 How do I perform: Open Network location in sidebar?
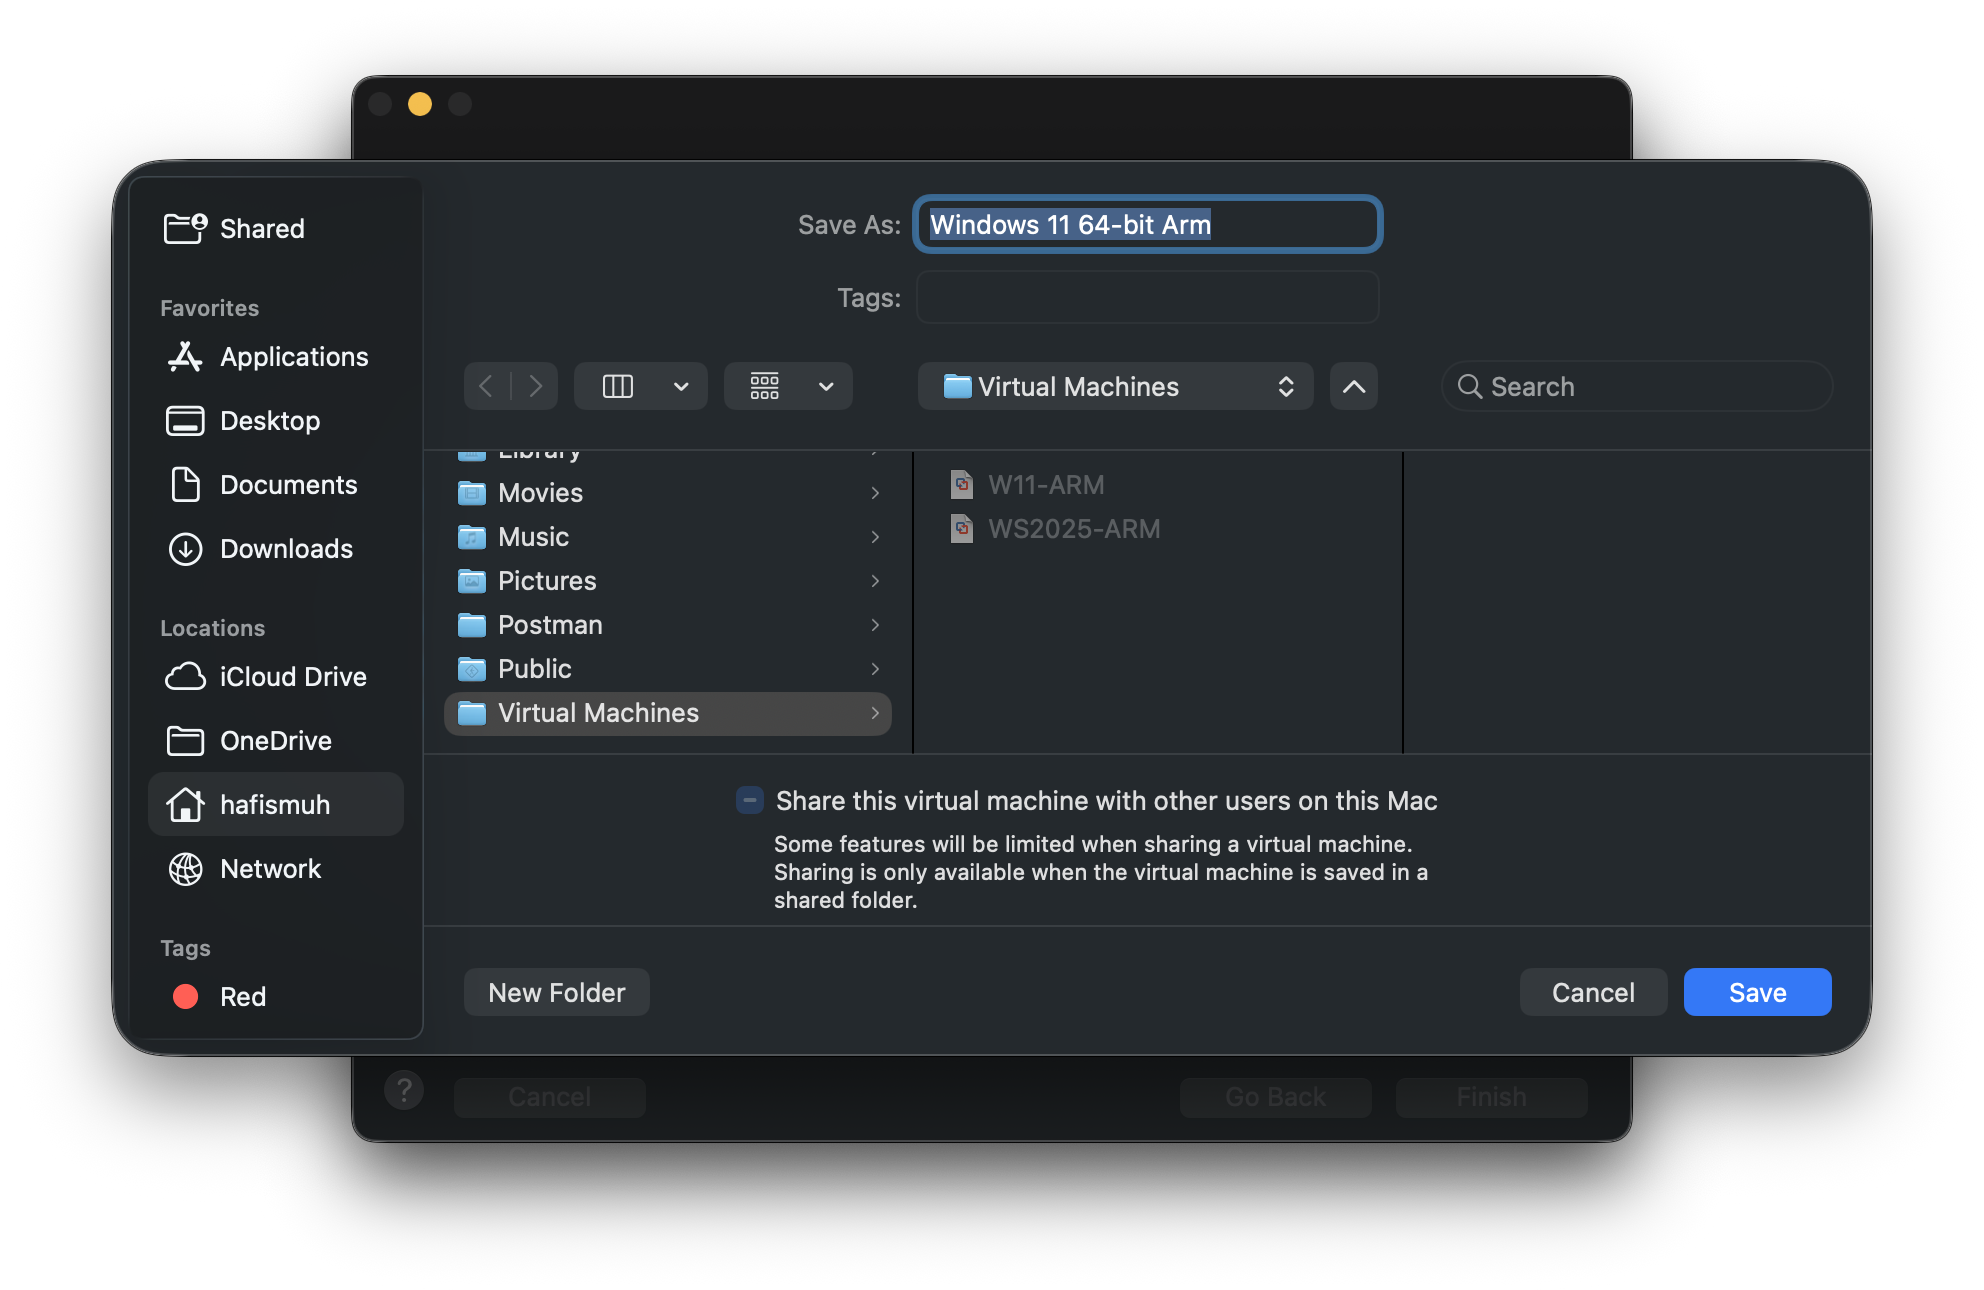coord(270,869)
